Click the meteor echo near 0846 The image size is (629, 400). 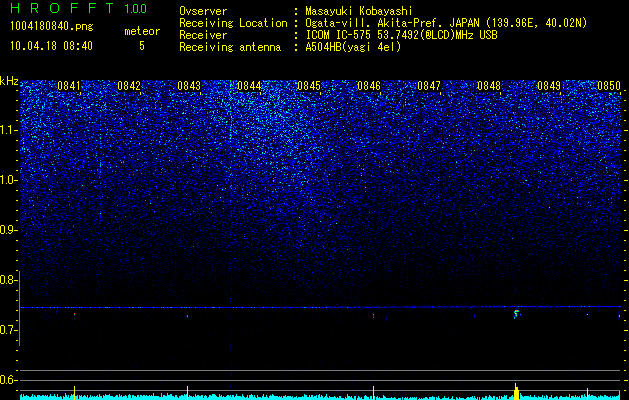(373, 316)
